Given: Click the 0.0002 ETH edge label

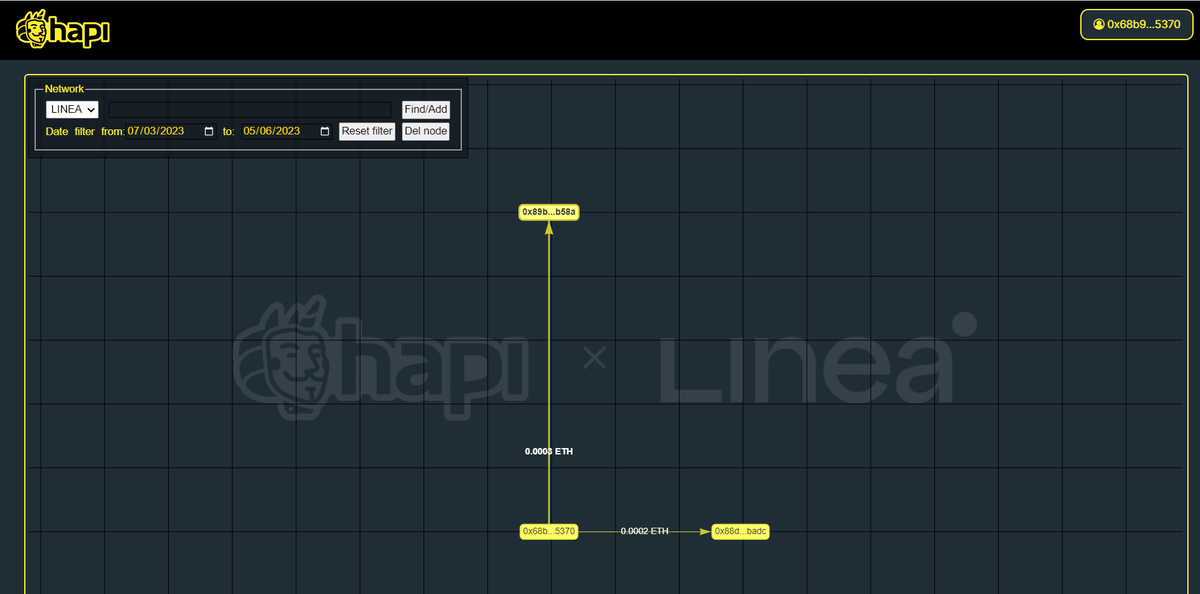Looking at the screenshot, I should point(644,531).
